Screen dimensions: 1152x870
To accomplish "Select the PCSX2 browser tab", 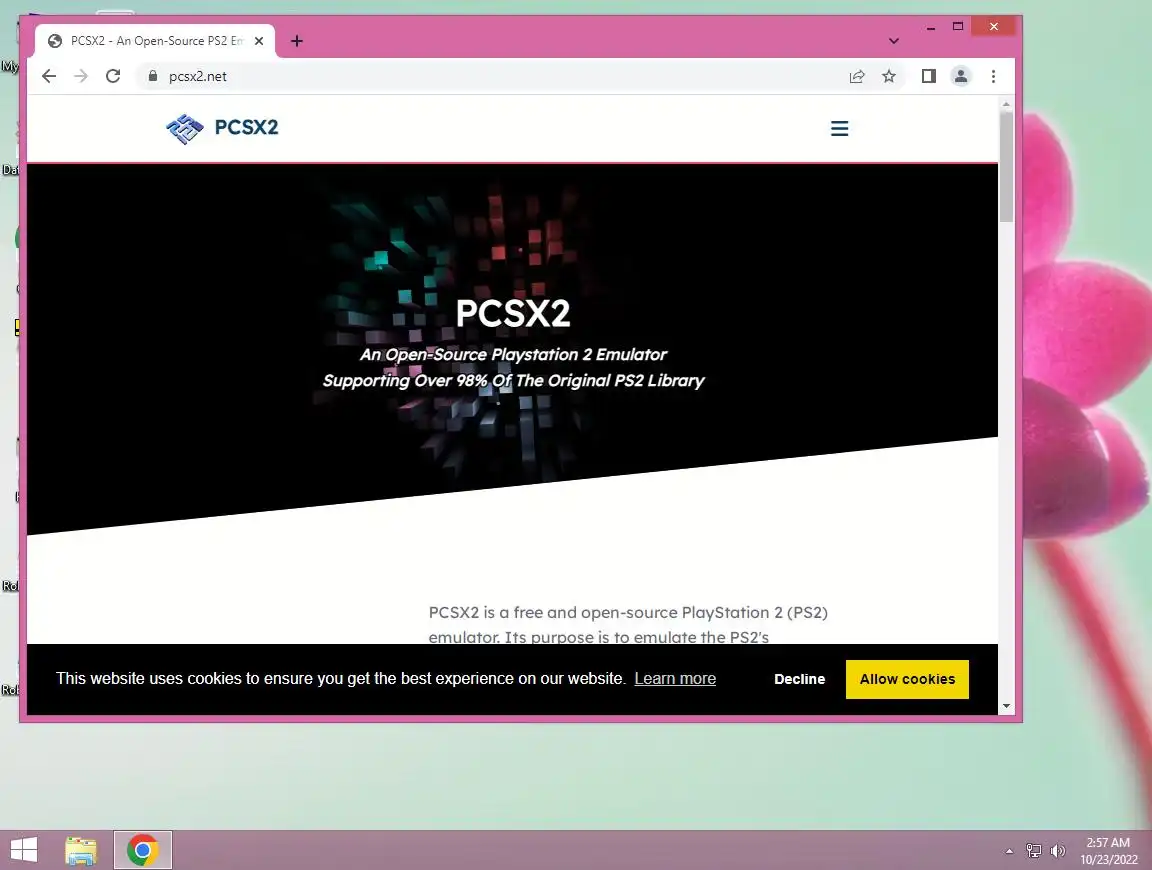I will click(155, 41).
